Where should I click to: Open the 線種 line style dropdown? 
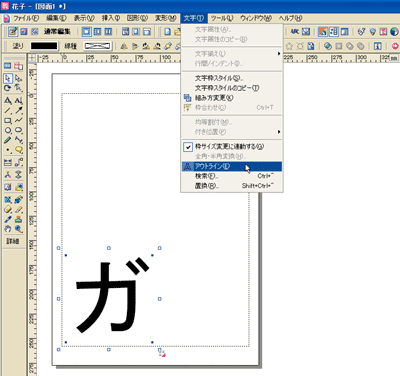pyautogui.click(x=97, y=46)
